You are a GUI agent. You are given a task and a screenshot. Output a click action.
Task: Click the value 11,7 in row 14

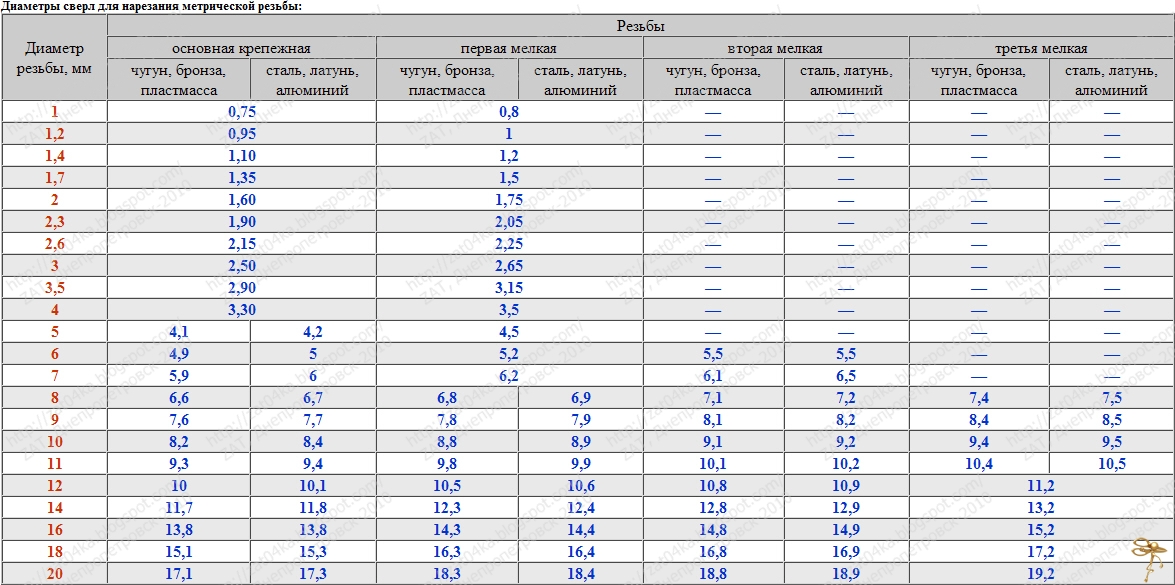pyautogui.click(x=178, y=508)
